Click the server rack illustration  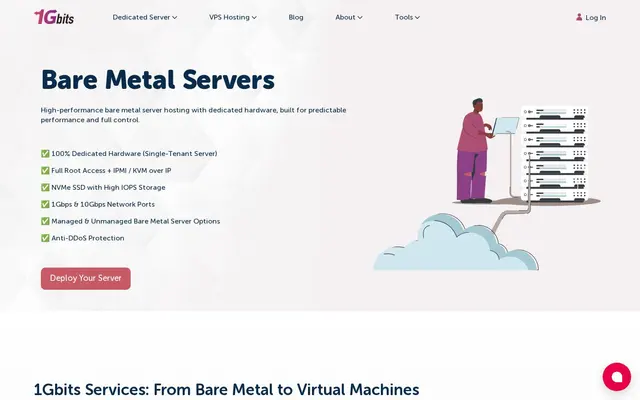(554, 154)
